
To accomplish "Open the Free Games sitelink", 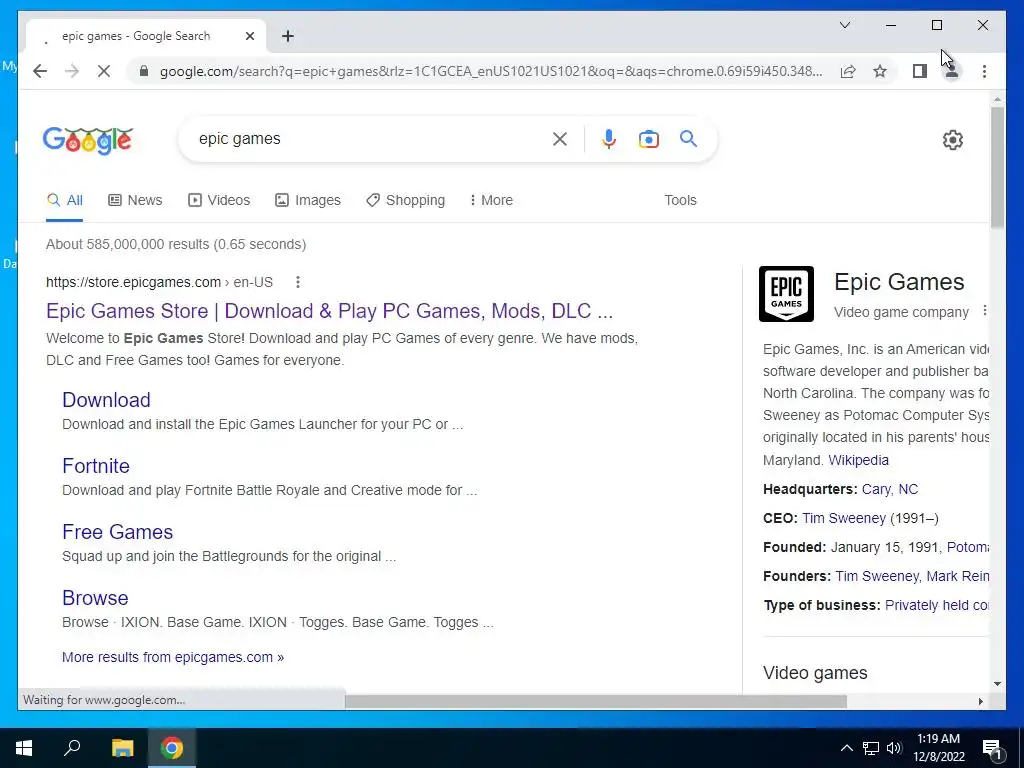I will pos(118,532).
